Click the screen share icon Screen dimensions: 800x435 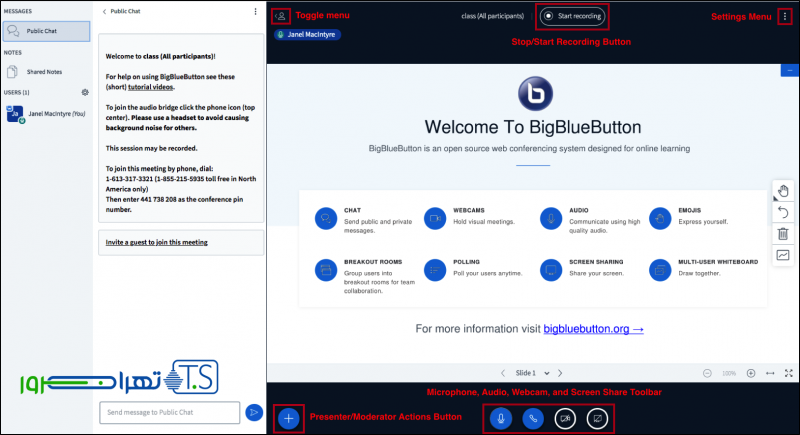[598, 418]
